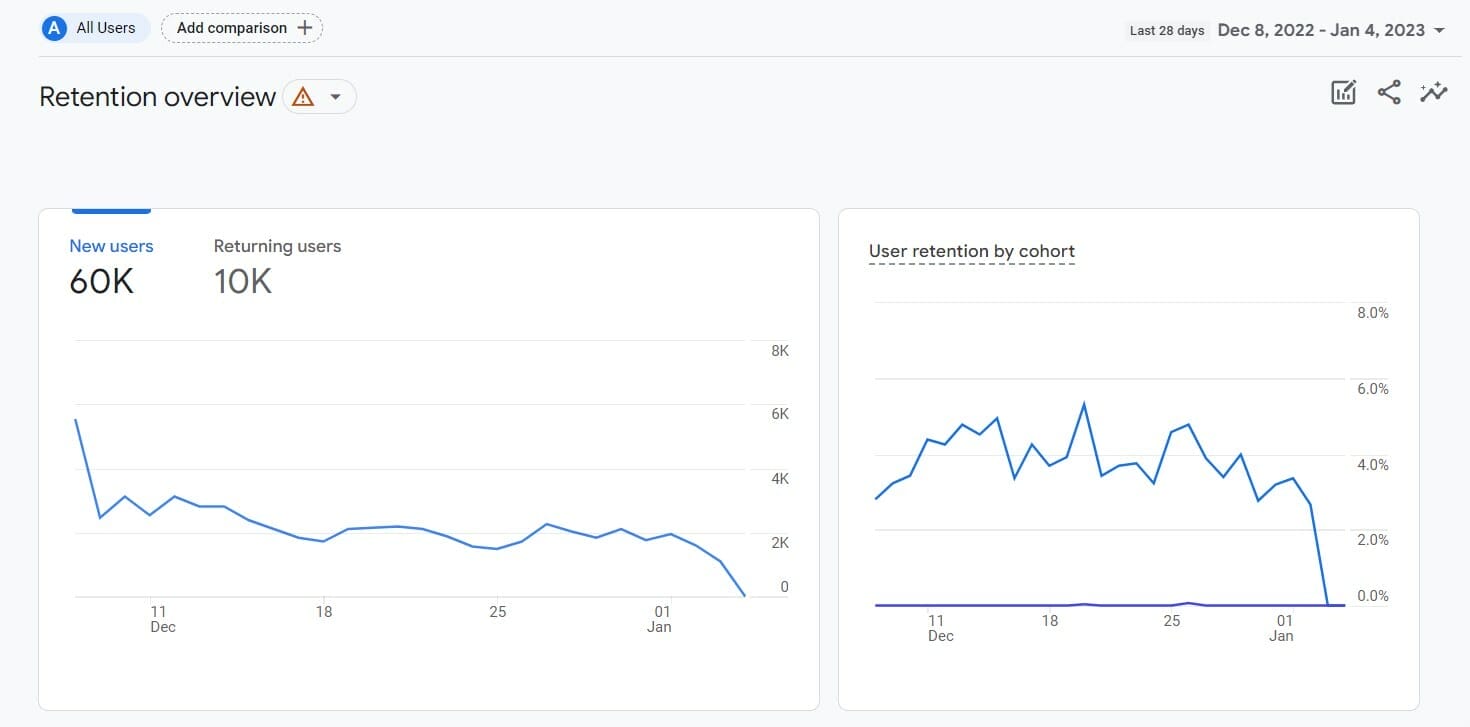Click the All Users segment chip

tap(93, 27)
